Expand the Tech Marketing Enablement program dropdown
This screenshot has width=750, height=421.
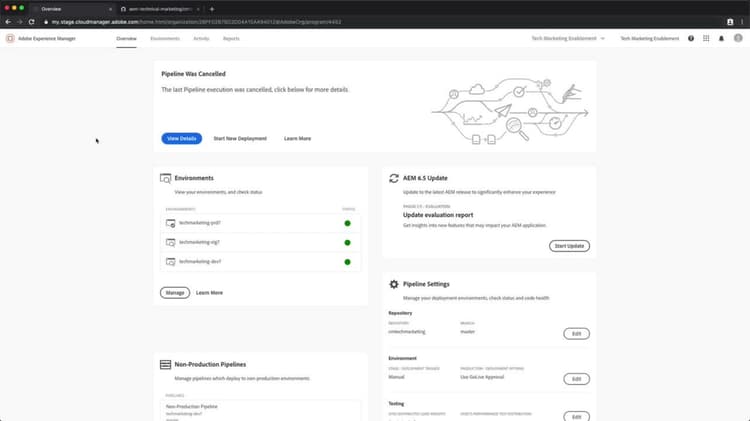tap(568, 38)
